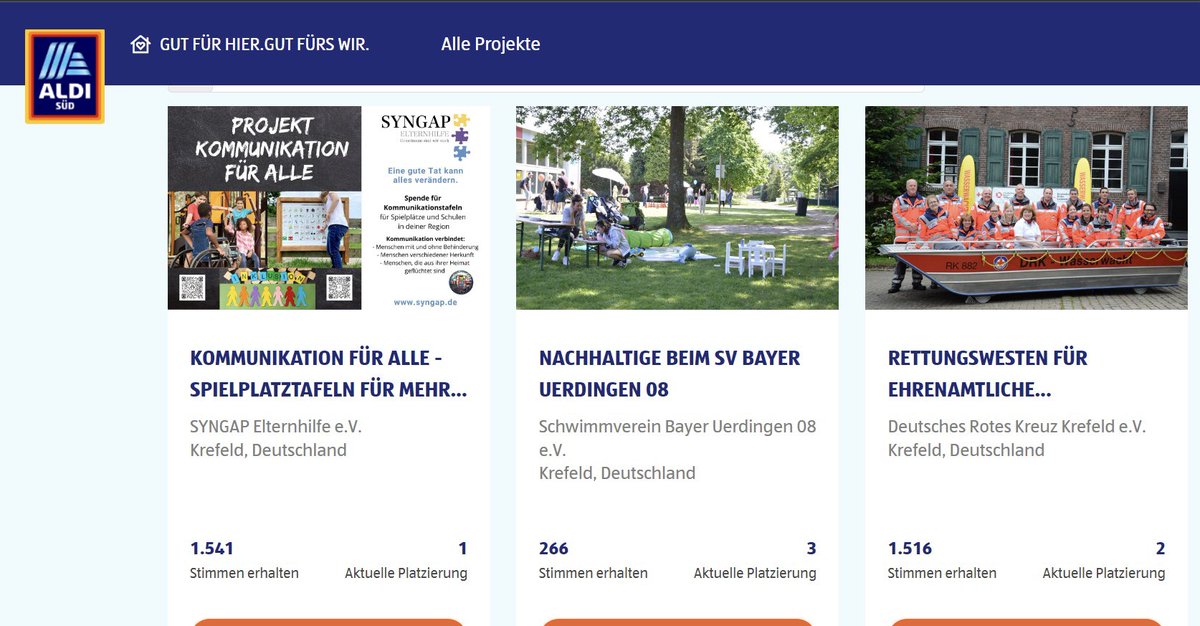
Task: Click SYNGAP Elternhilfe e.V. organization text
Action: tap(276, 426)
